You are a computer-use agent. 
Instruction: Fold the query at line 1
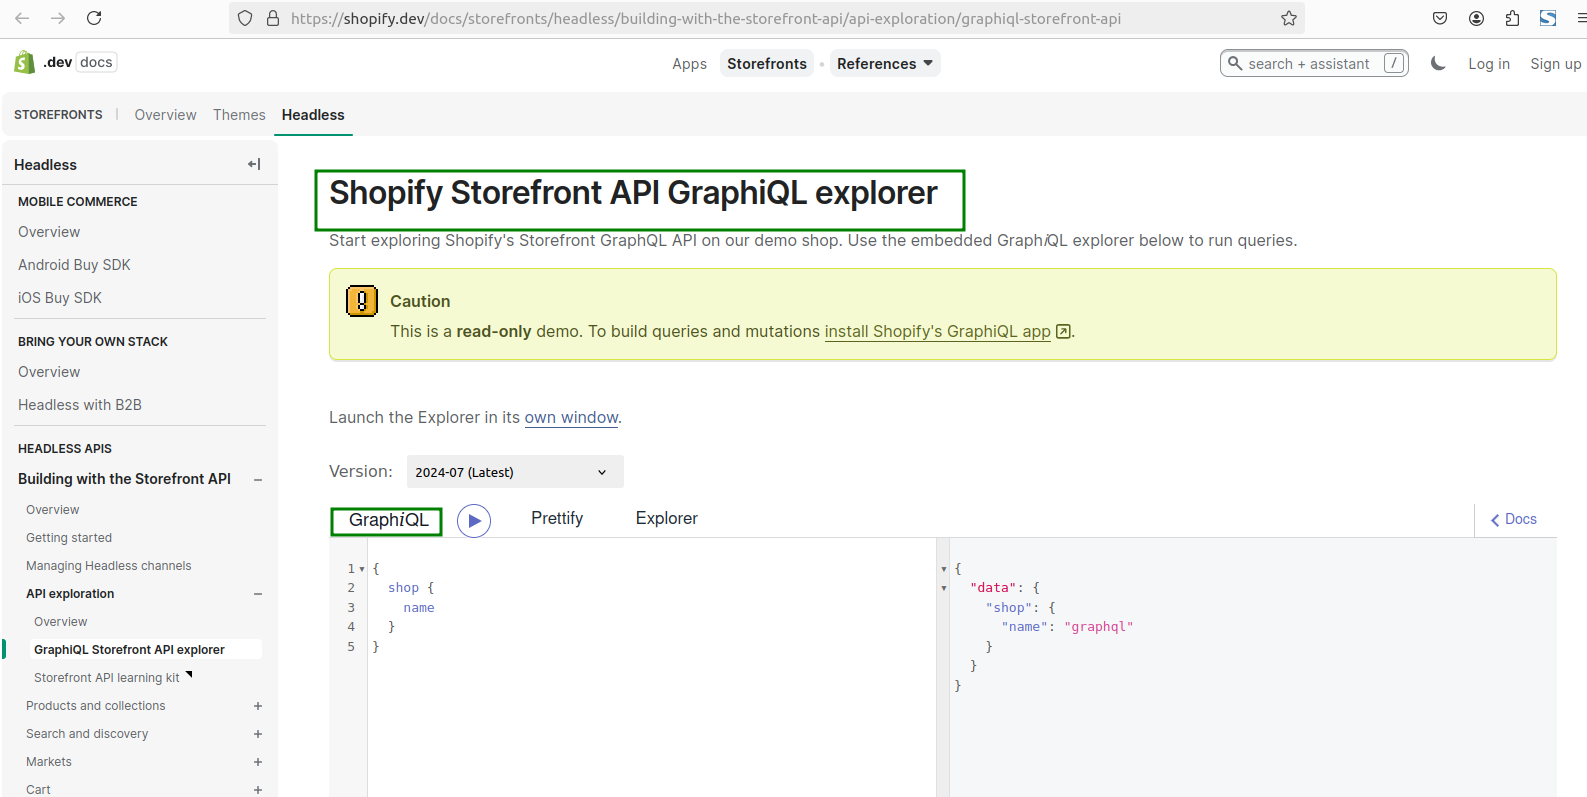click(362, 569)
